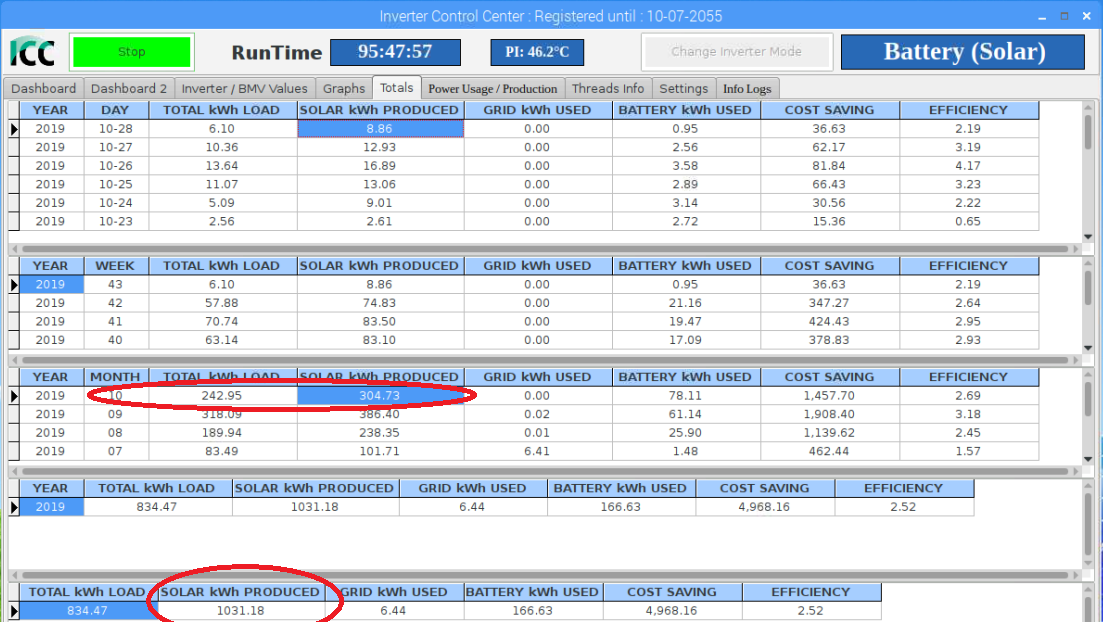Sort by COST SAVING header in daily table

(x=829, y=110)
